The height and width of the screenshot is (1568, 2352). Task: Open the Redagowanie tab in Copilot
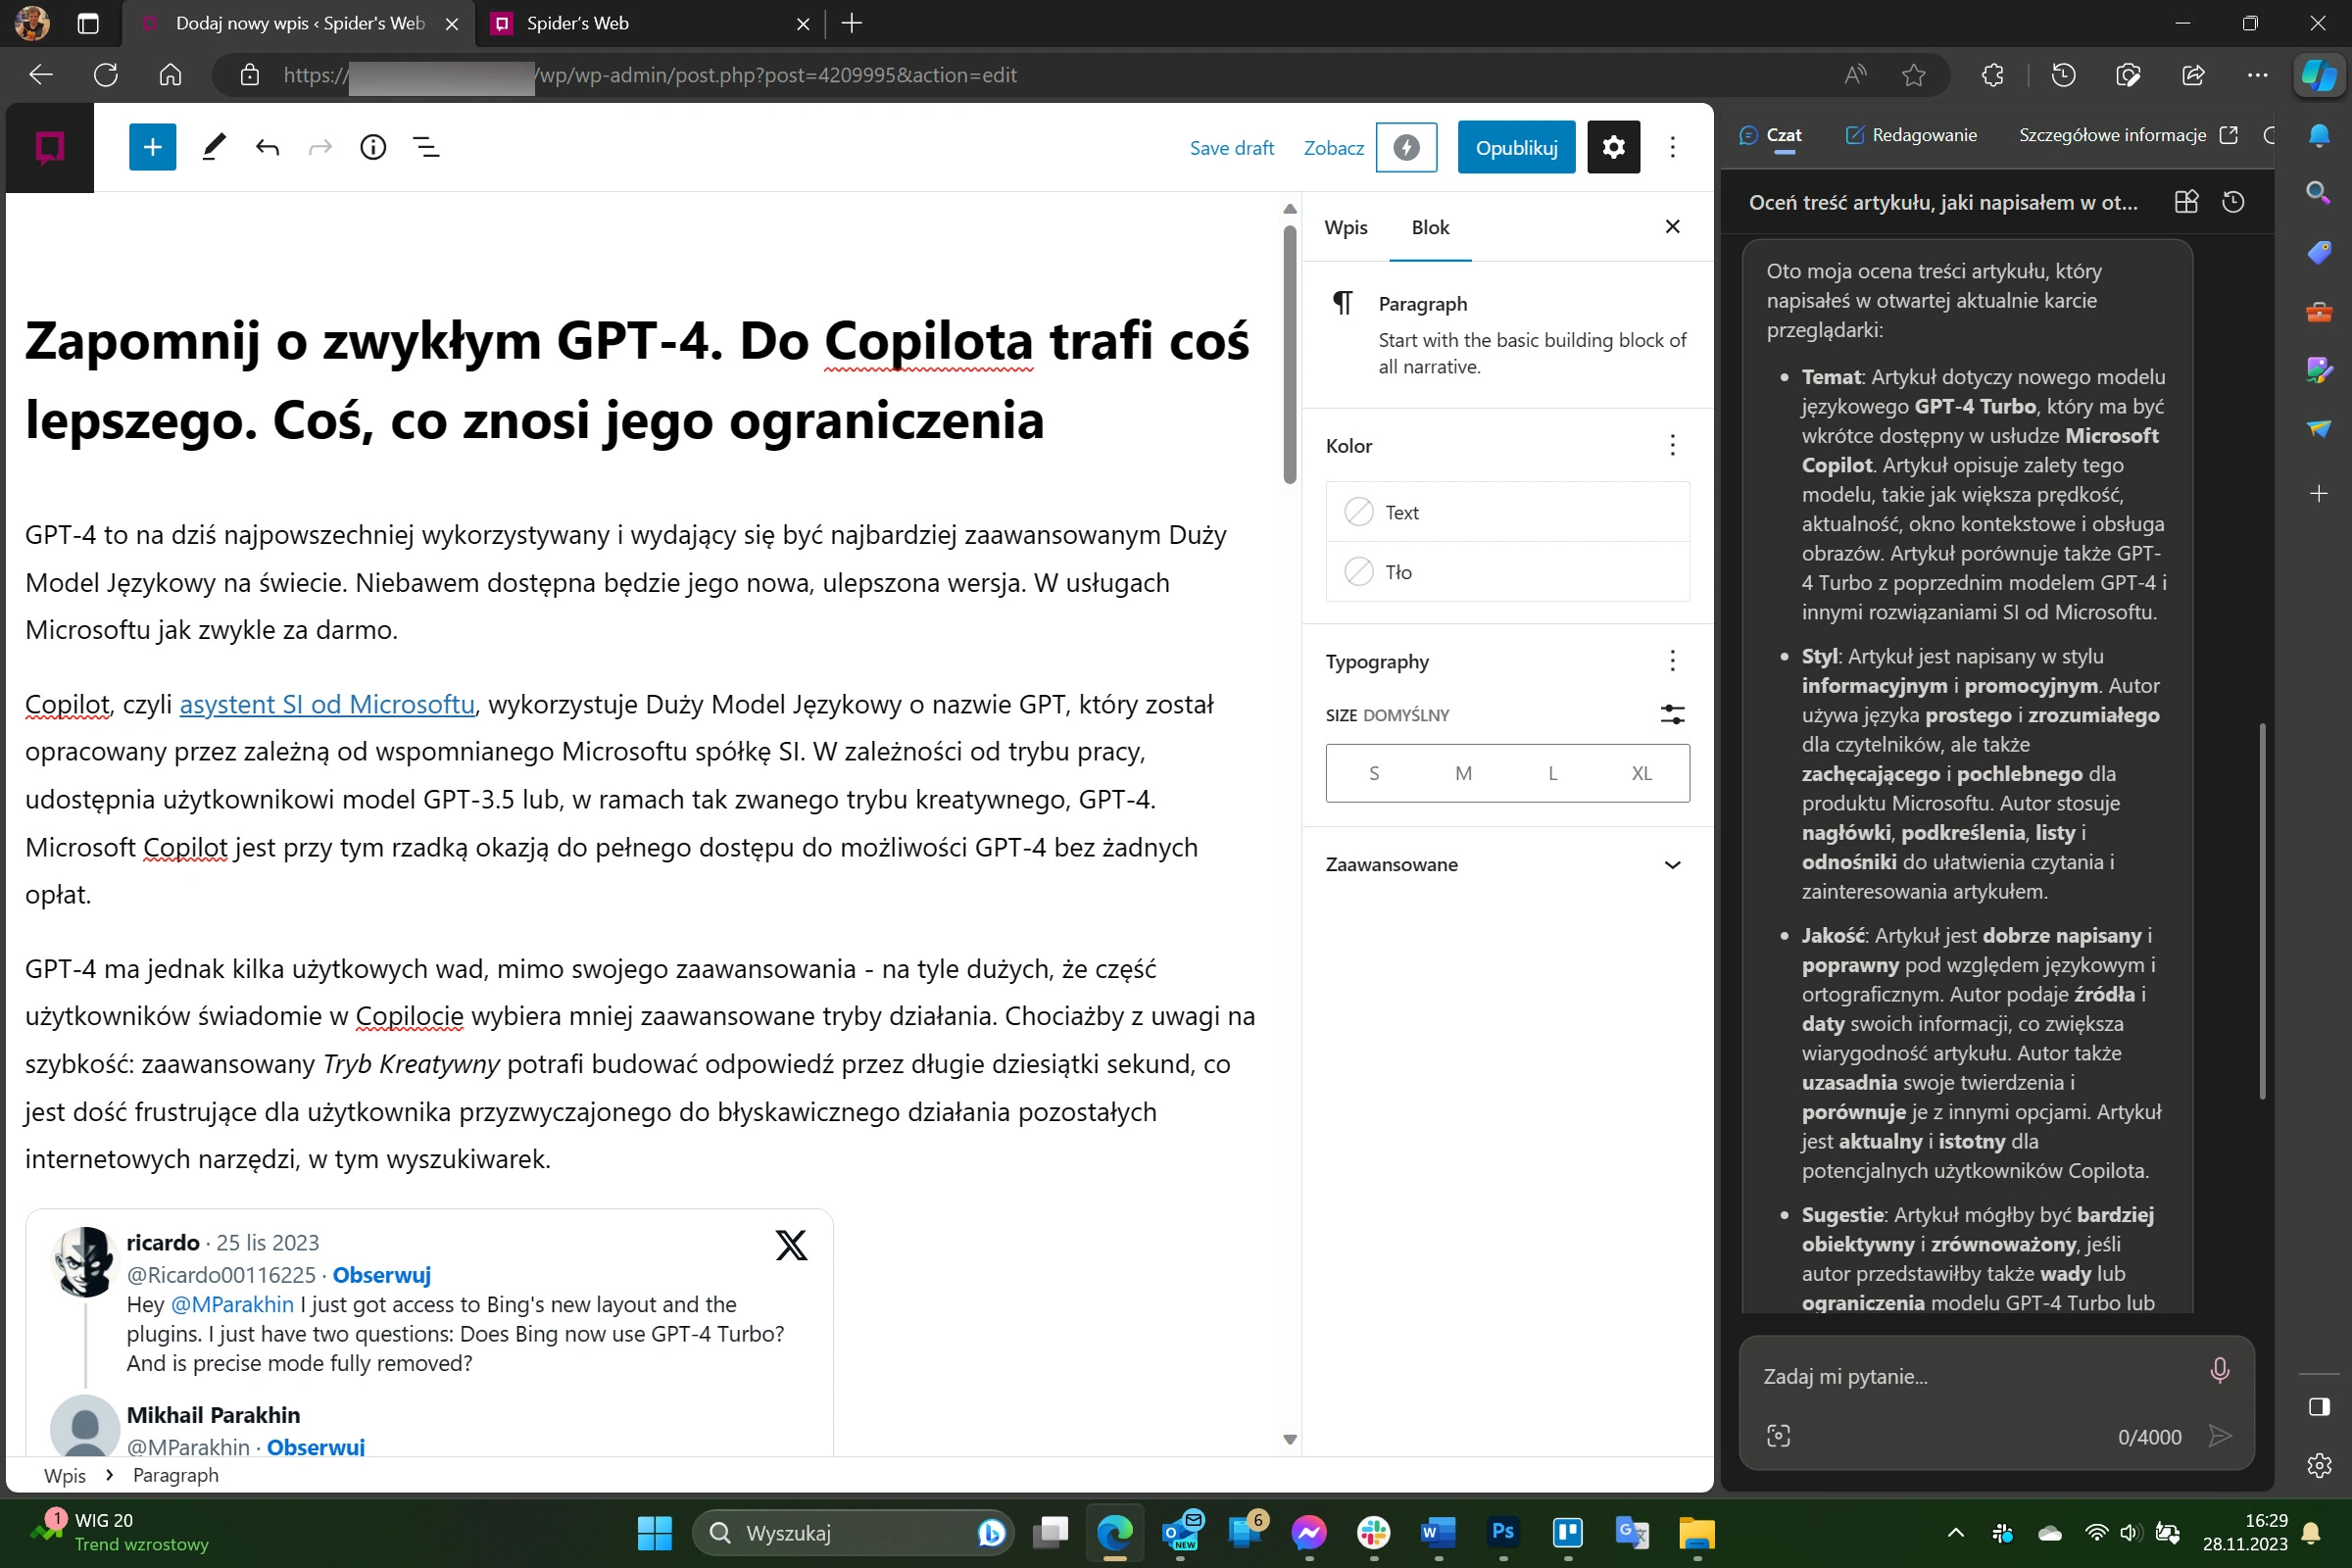tap(1910, 135)
